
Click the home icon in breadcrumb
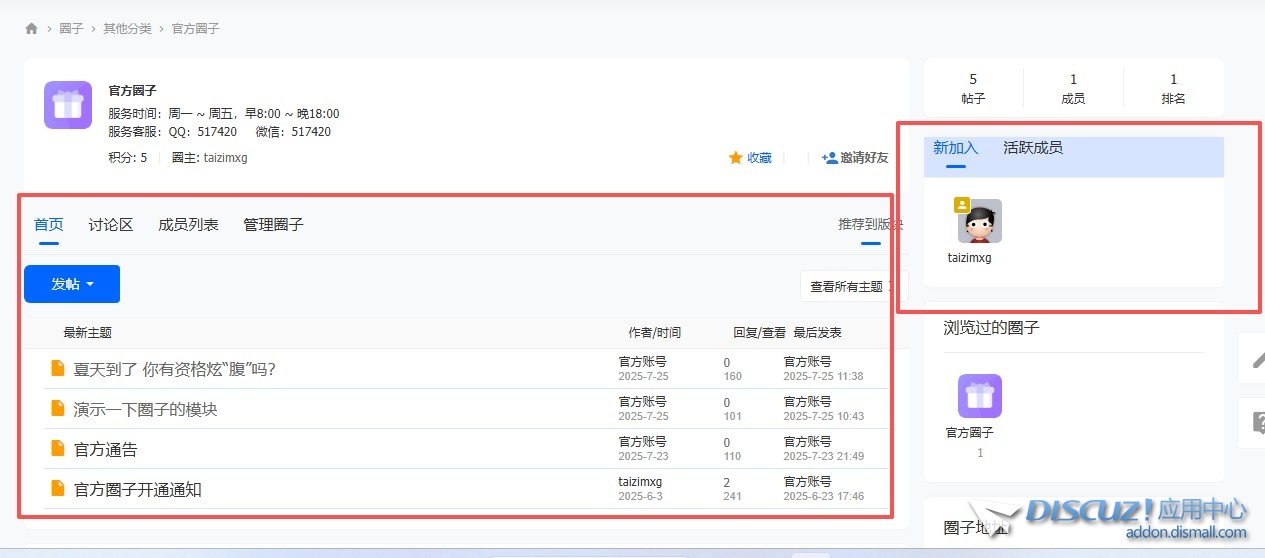tap(32, 29)
